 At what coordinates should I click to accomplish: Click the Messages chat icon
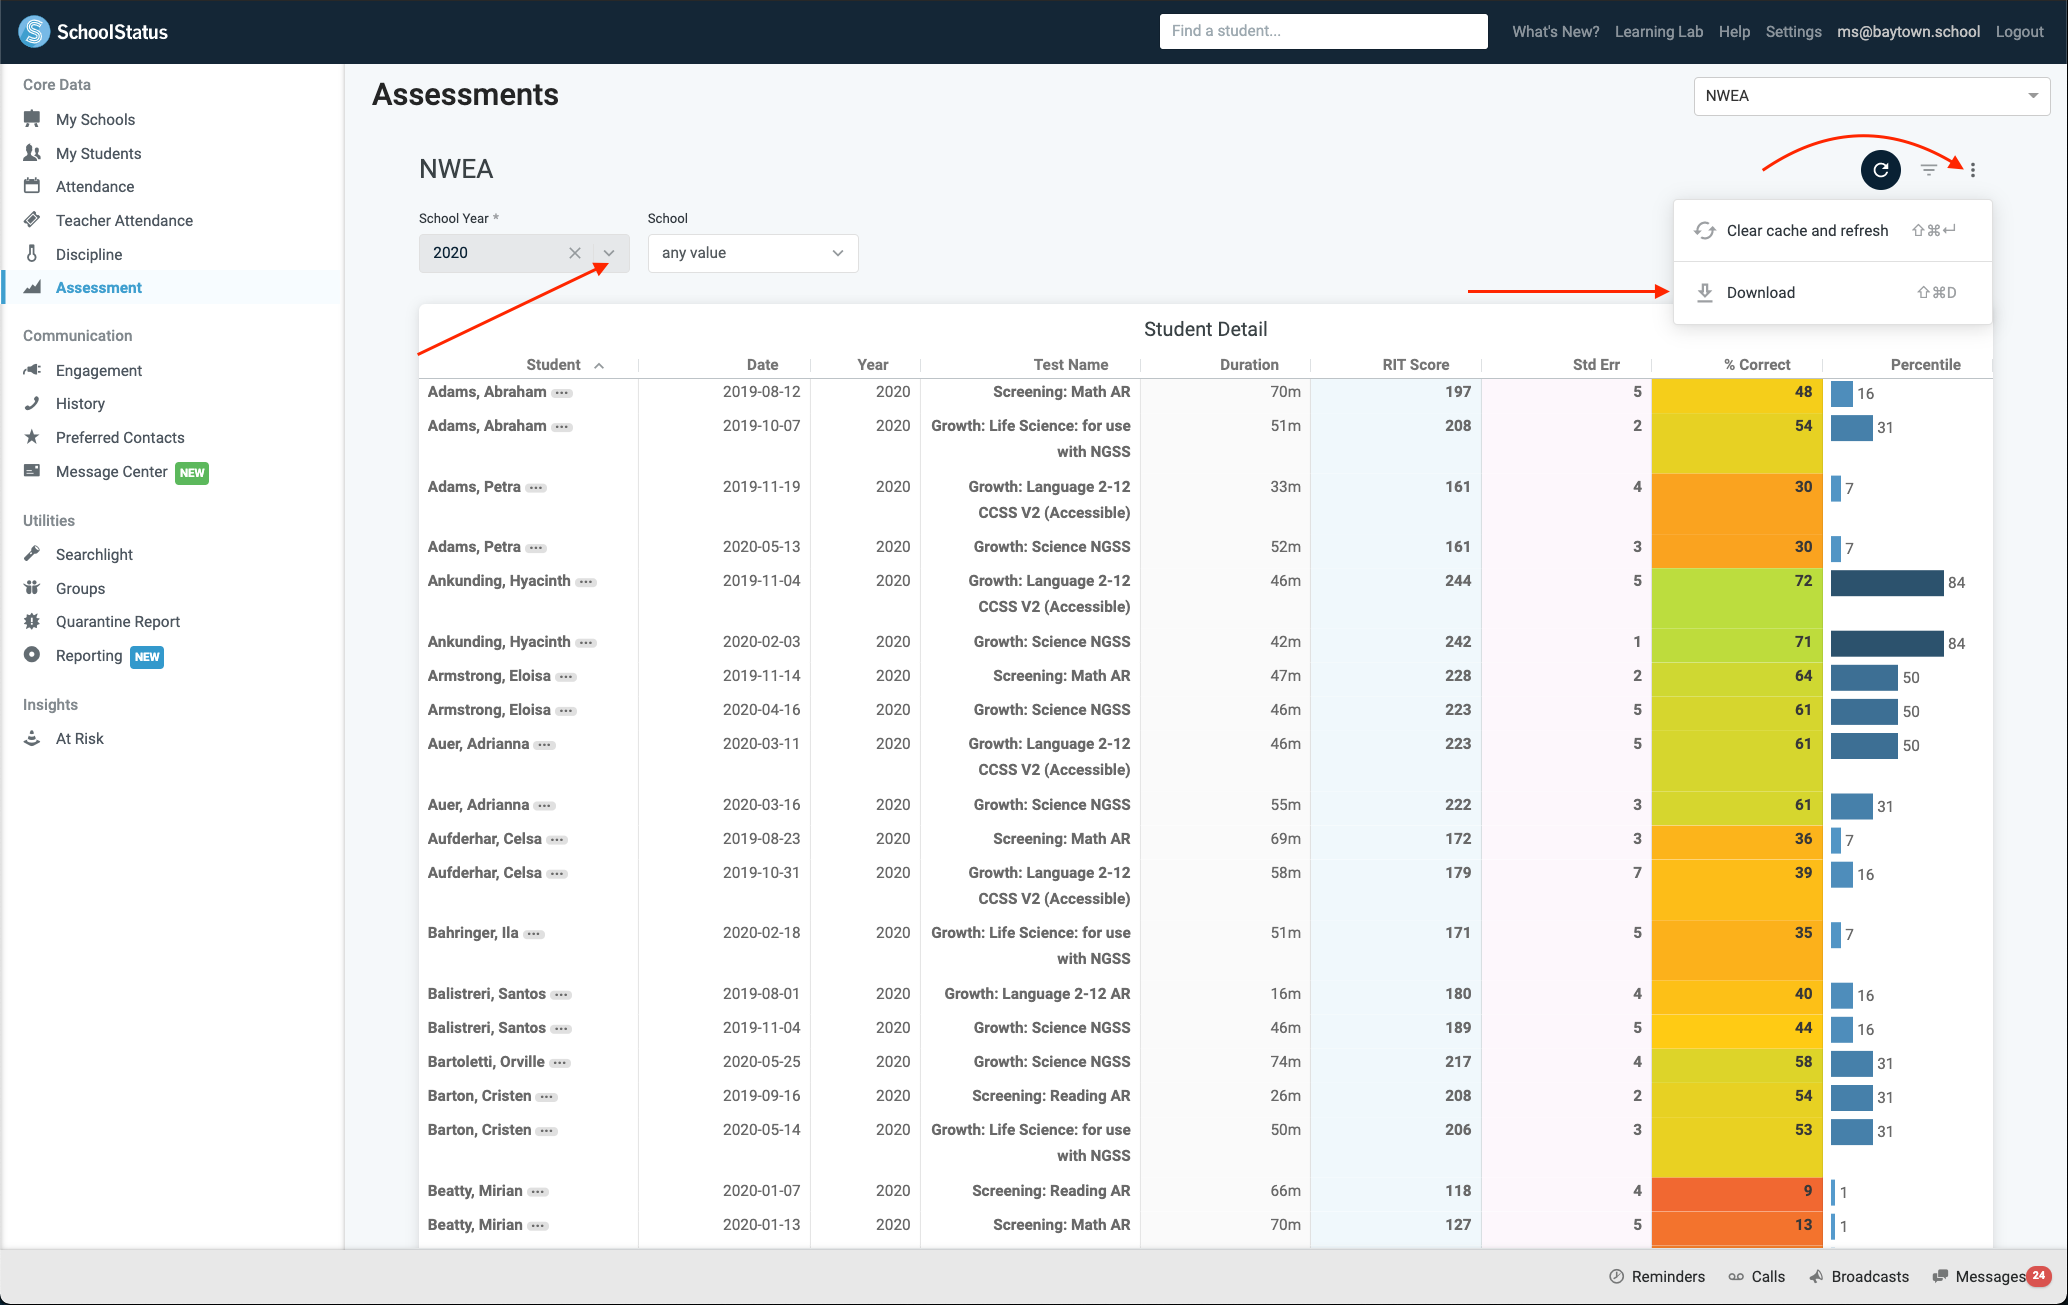point(1940,1277)
